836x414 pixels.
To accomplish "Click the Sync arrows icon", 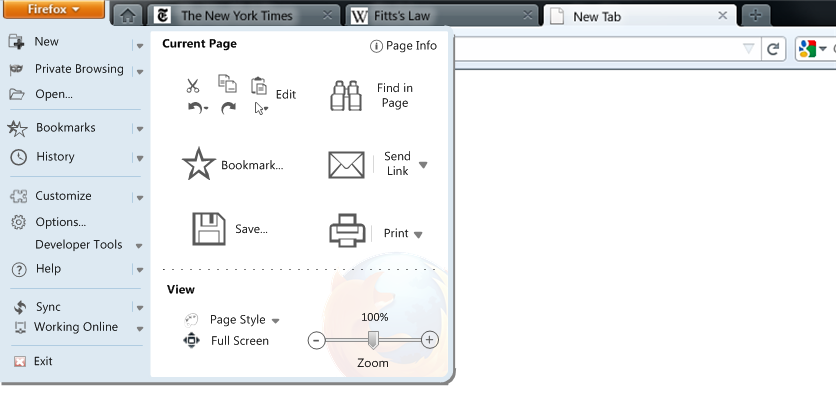I will coord(20,307).
